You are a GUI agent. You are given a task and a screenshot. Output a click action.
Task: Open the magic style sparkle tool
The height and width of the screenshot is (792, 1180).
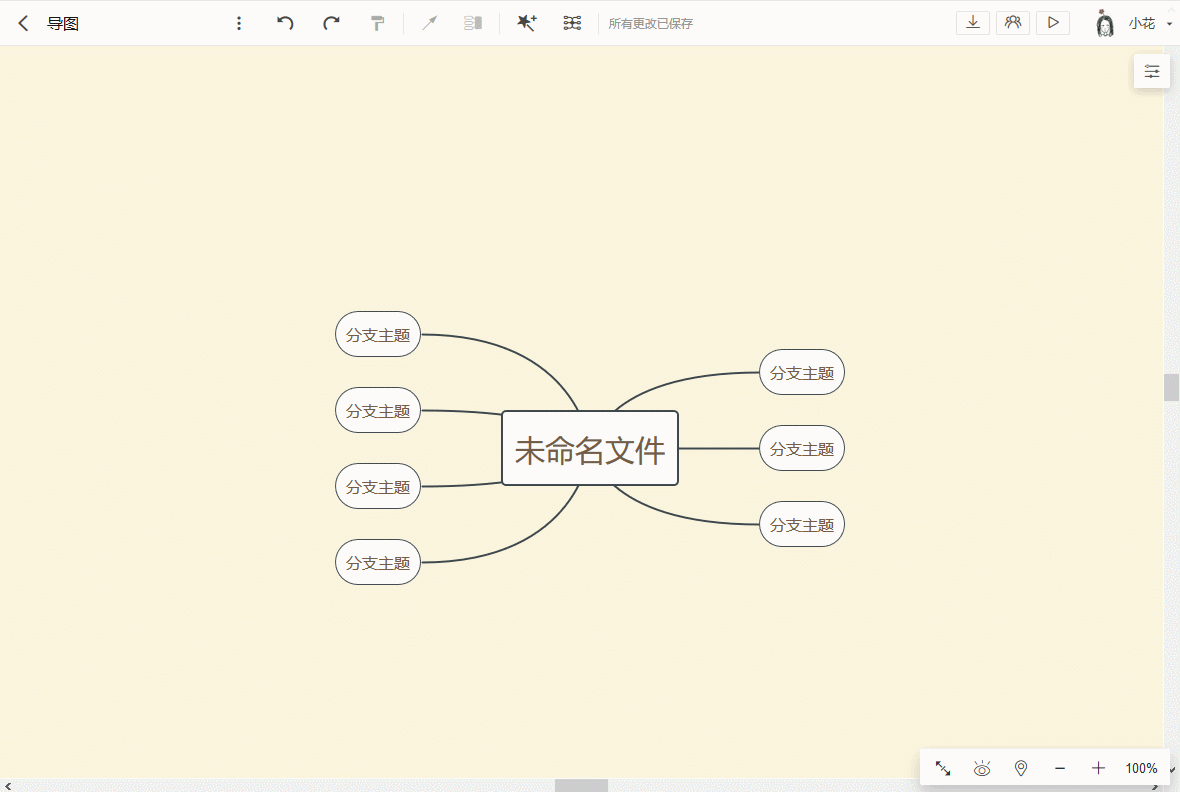(x=527, y=23)
